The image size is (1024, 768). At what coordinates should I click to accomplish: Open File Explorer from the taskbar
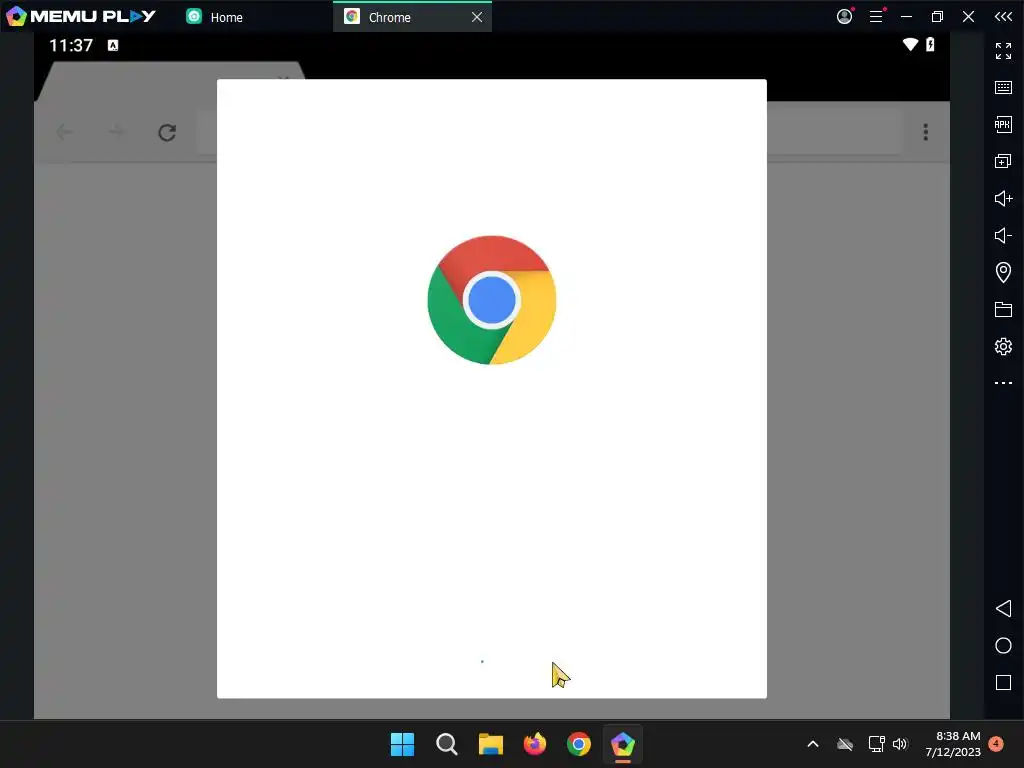490,744
